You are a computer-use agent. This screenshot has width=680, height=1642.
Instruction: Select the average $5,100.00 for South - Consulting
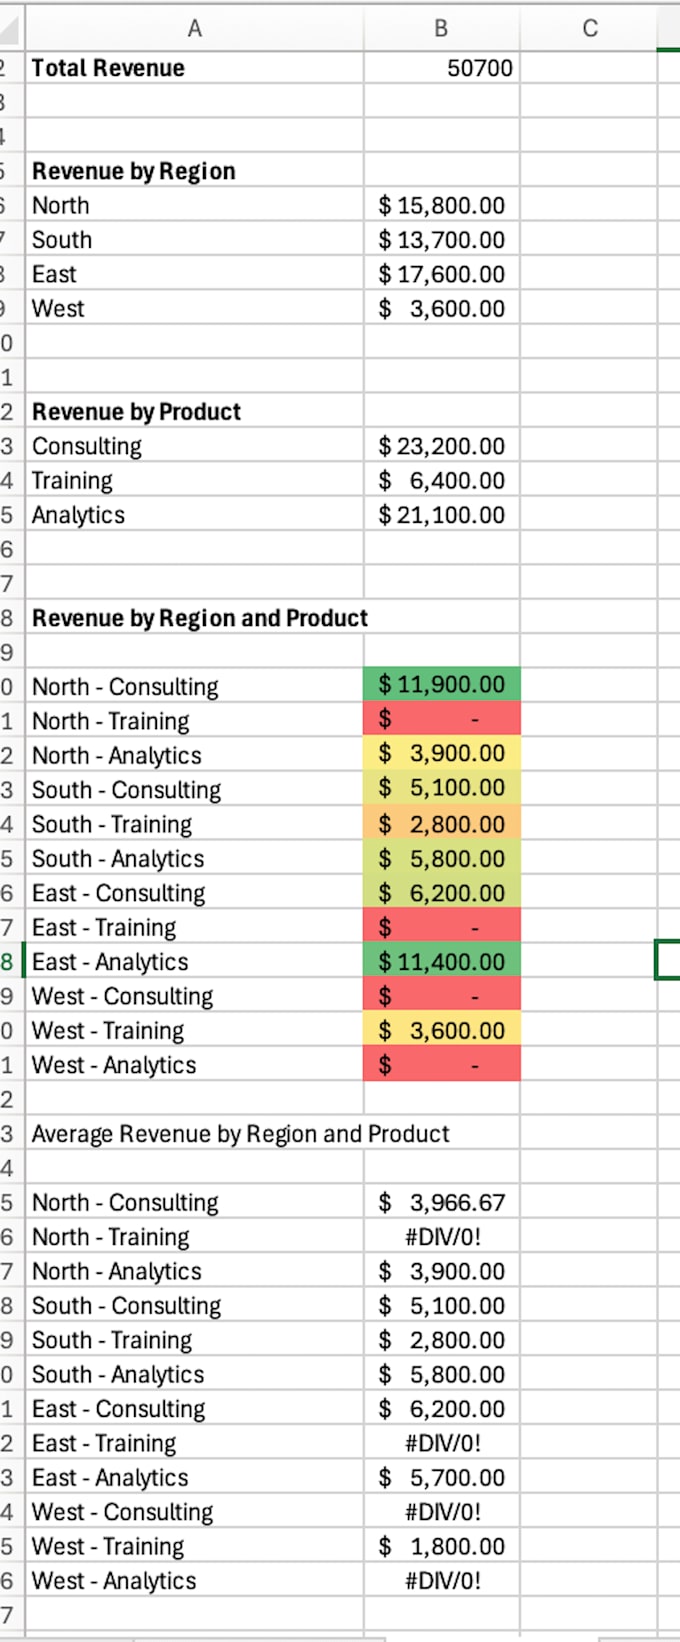tap(441, 1305)
